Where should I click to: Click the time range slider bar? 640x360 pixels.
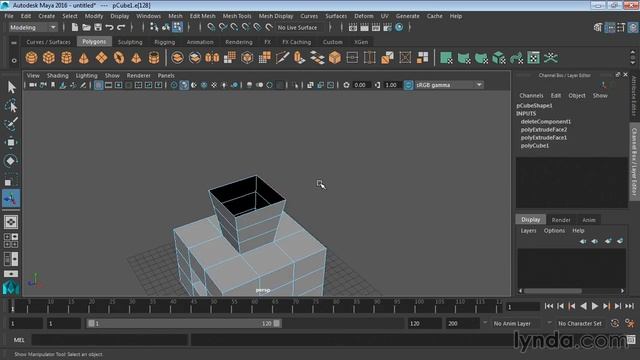click(x=184, y=323)
